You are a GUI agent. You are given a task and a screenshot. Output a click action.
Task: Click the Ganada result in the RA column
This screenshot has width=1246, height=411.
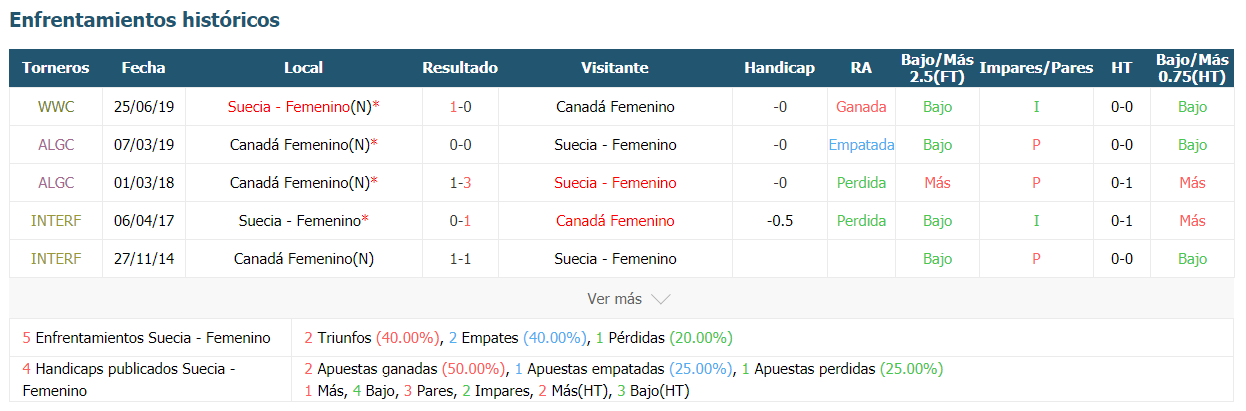pos(861,107)
